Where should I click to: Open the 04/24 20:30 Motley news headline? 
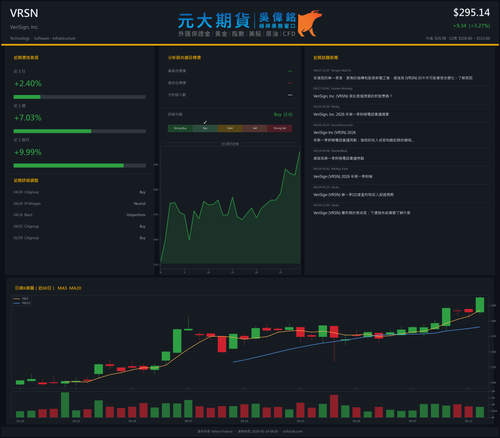pyautogui.click(x=351, y=114)
